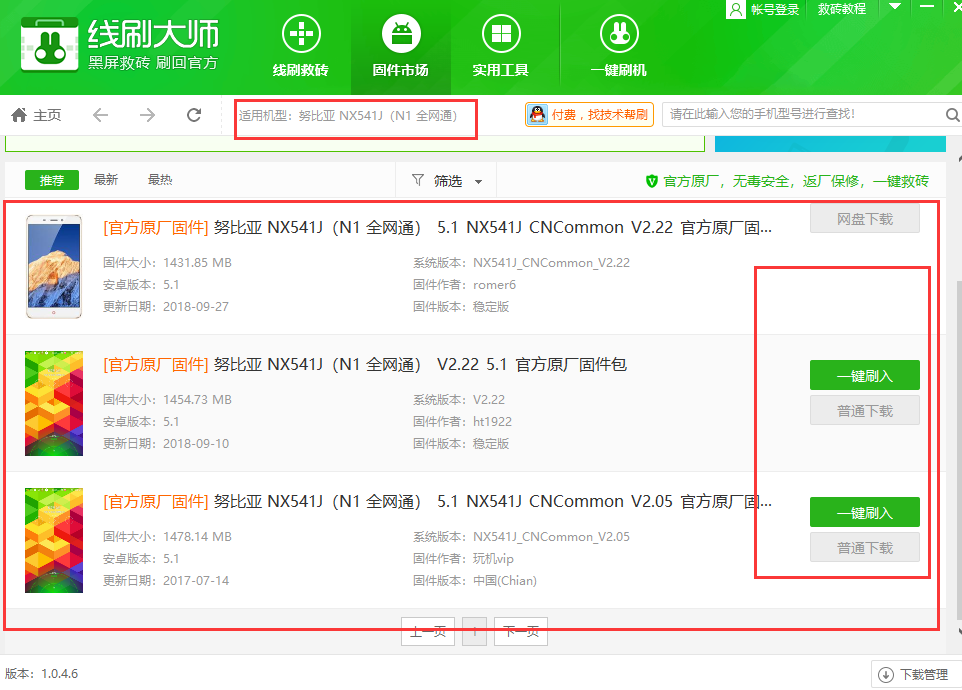Image resolution: width=962 pixels, height=690 pixels.
Task: Click the 官方原厂，无毒安全 slogan text
Action: click(796, 181)
